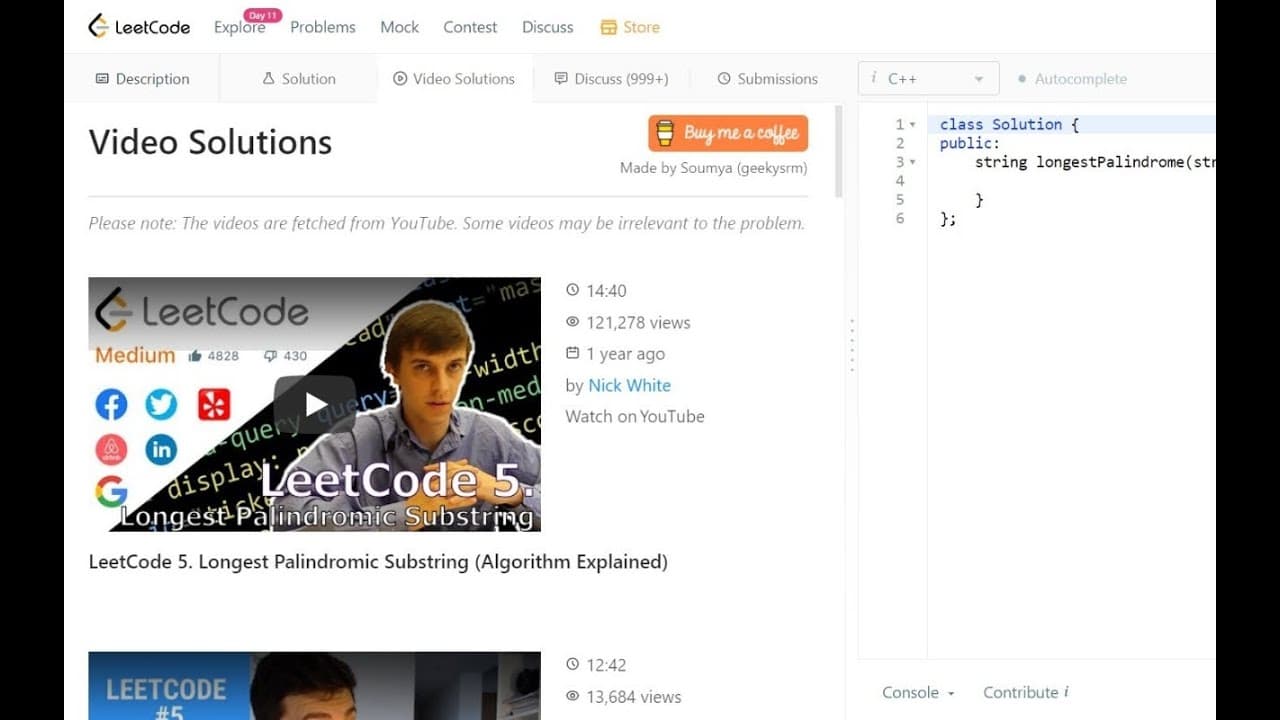Click the language info 'i' icon

point(874,78)
